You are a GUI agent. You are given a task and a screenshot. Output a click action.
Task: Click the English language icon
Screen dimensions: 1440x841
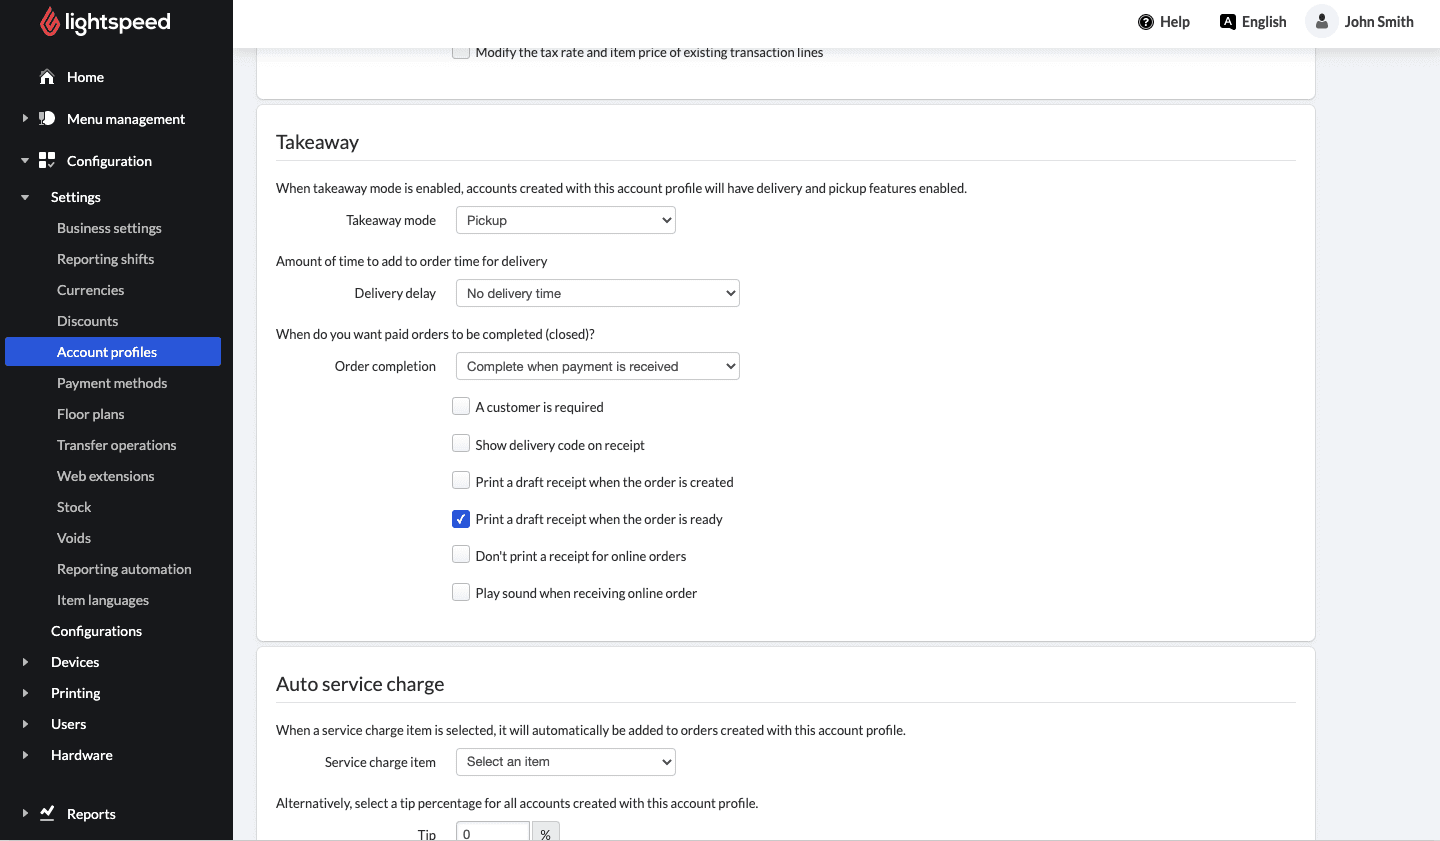click(x=1228, y=22)
